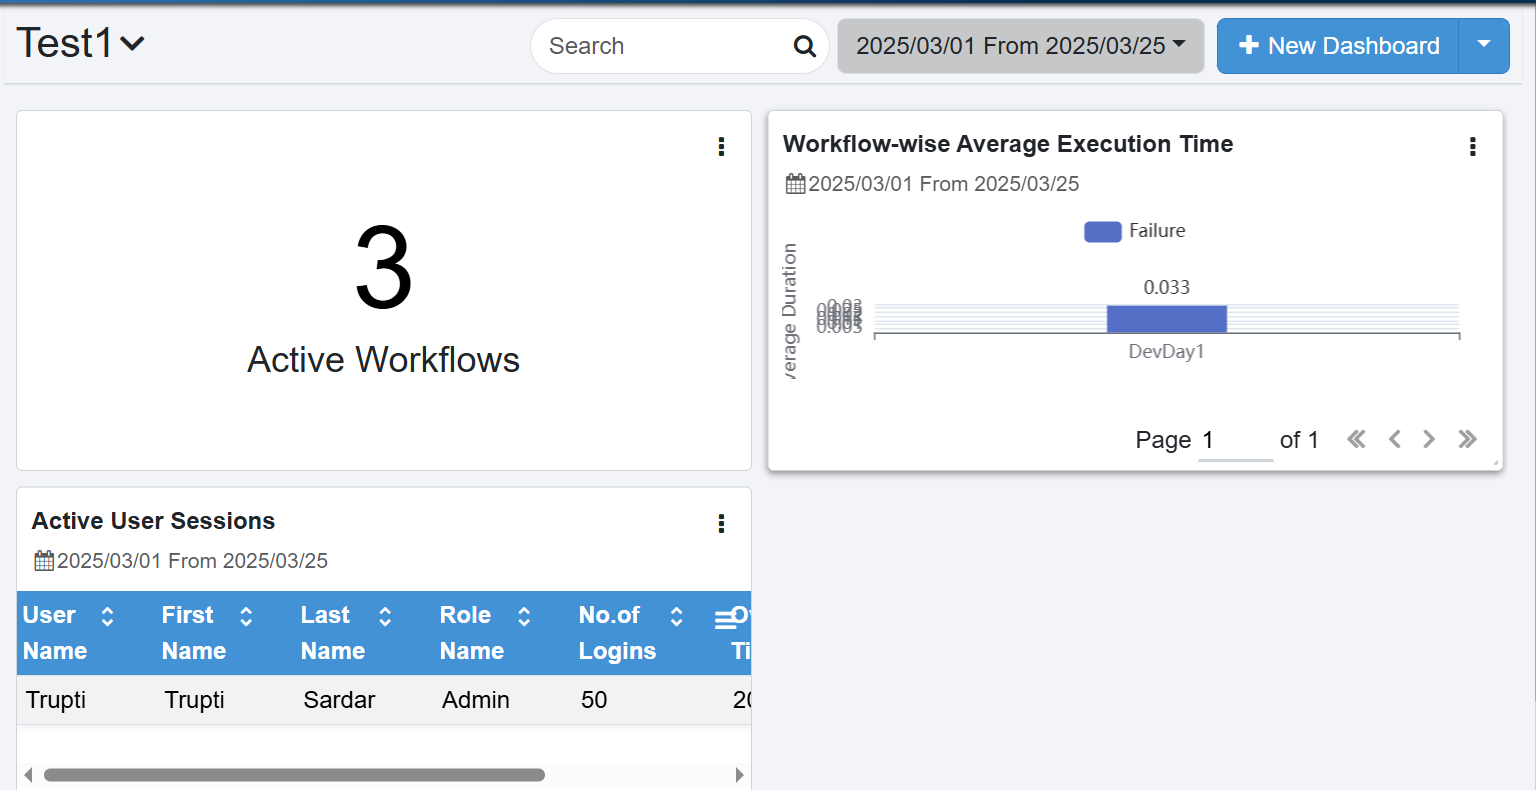The height and width of the screenshot is (790, 1536).
Task: Click the search magnifier icon
Action: (x=804, y=46)
